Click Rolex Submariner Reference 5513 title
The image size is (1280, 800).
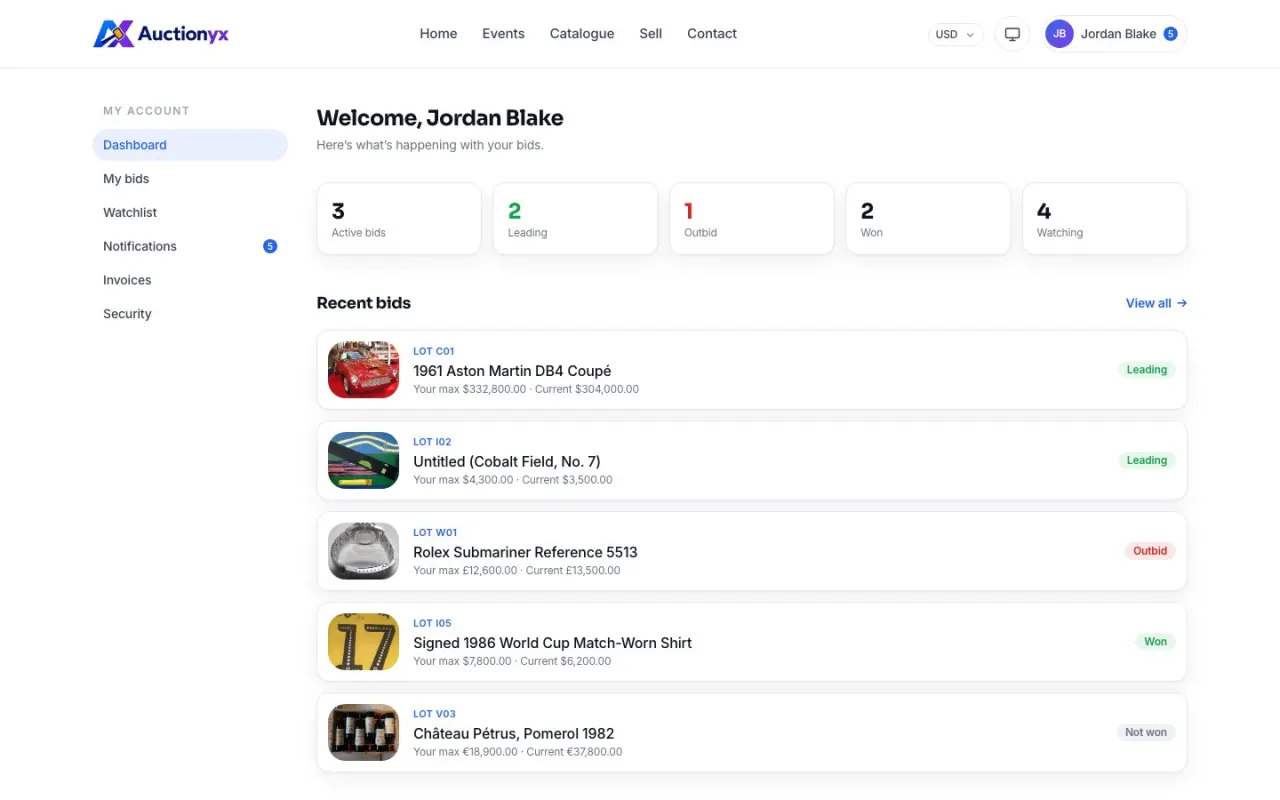(x=525, y=552)
